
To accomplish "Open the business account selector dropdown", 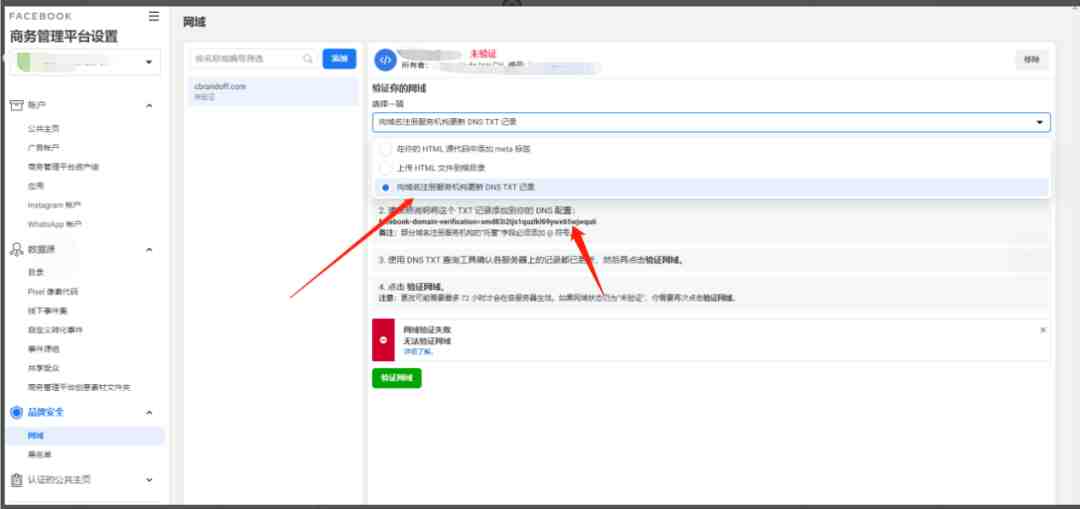I will pos(85,62).
